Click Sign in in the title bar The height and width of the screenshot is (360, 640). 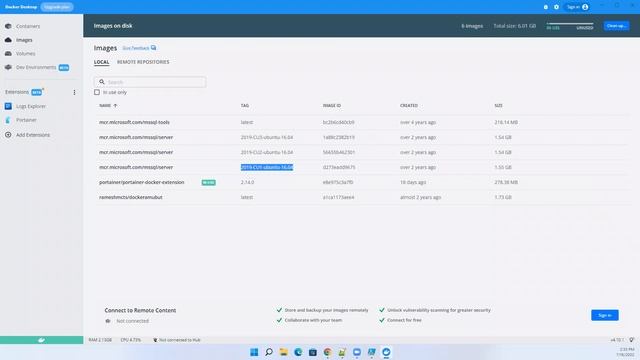tap(577, 7)
